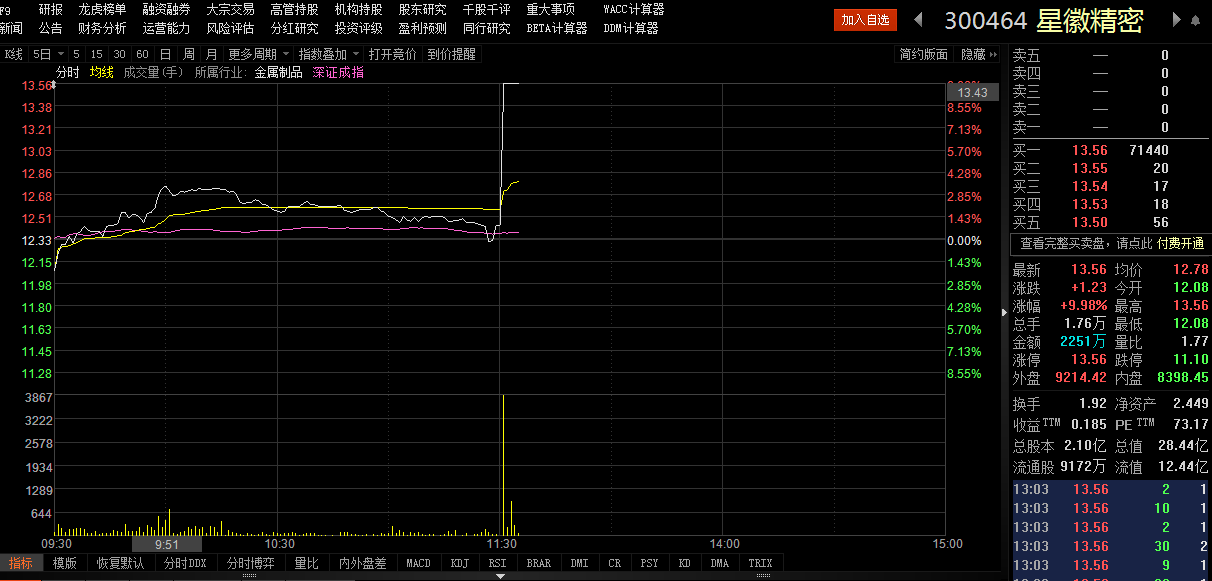Click the price alert bell icon
Screen dimensions: 1212x581
[x=1195, y=20]
